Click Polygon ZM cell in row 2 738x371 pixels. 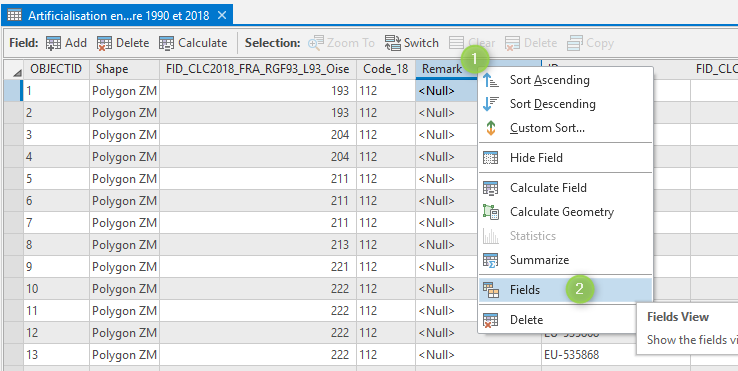[x=124, y=113]
